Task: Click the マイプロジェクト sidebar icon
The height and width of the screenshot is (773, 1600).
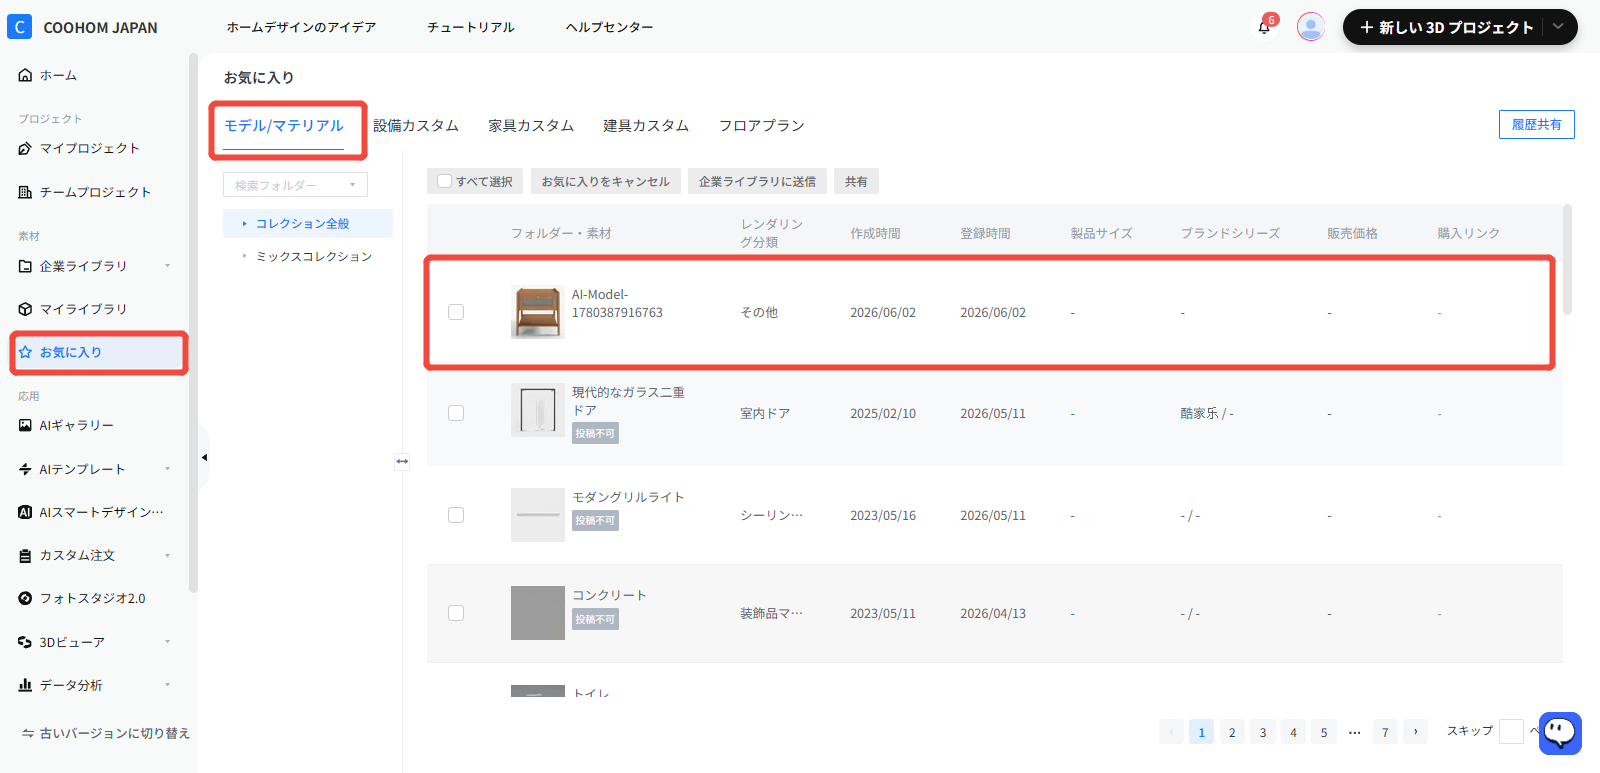Action: coord(25,148)
